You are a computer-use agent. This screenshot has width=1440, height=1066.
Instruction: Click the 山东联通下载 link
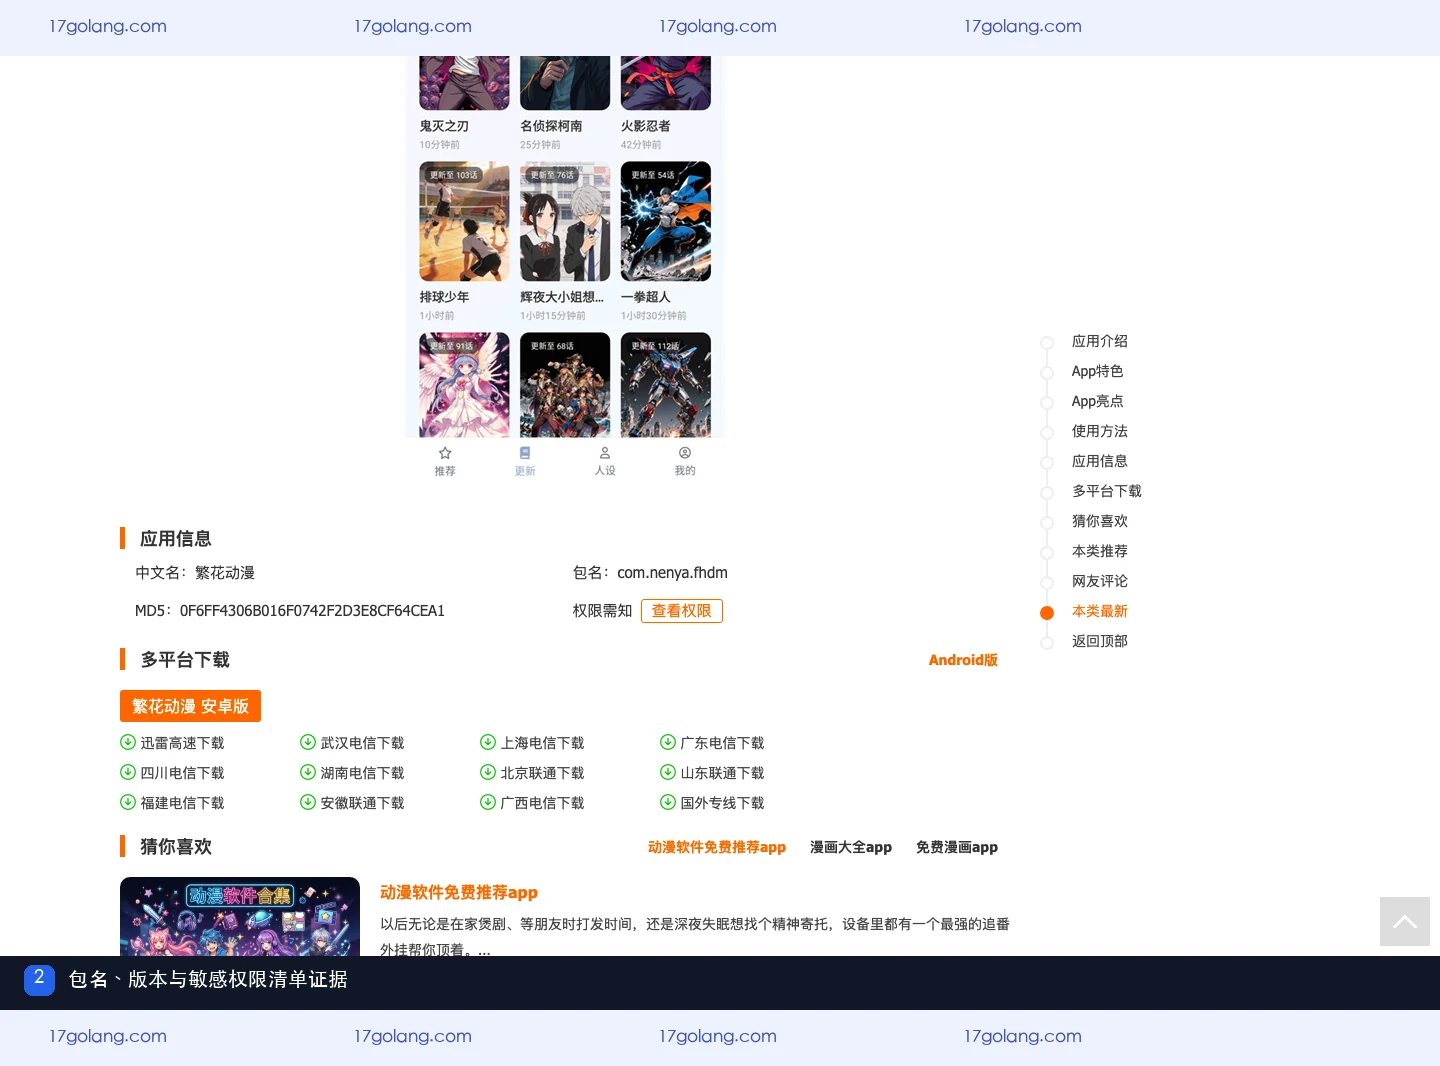pos(722,773)
